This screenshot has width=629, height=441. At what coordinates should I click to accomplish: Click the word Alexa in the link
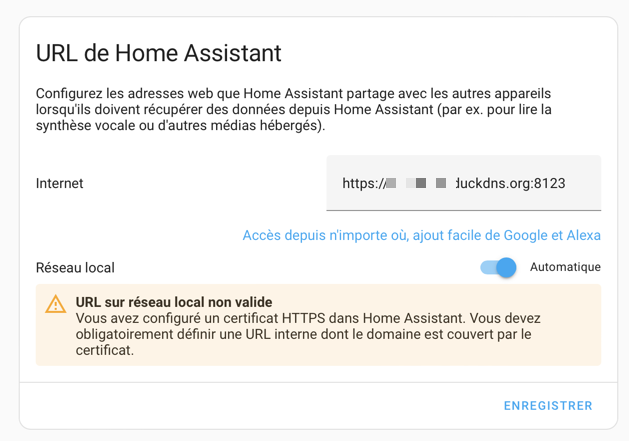tap(584, 235)
